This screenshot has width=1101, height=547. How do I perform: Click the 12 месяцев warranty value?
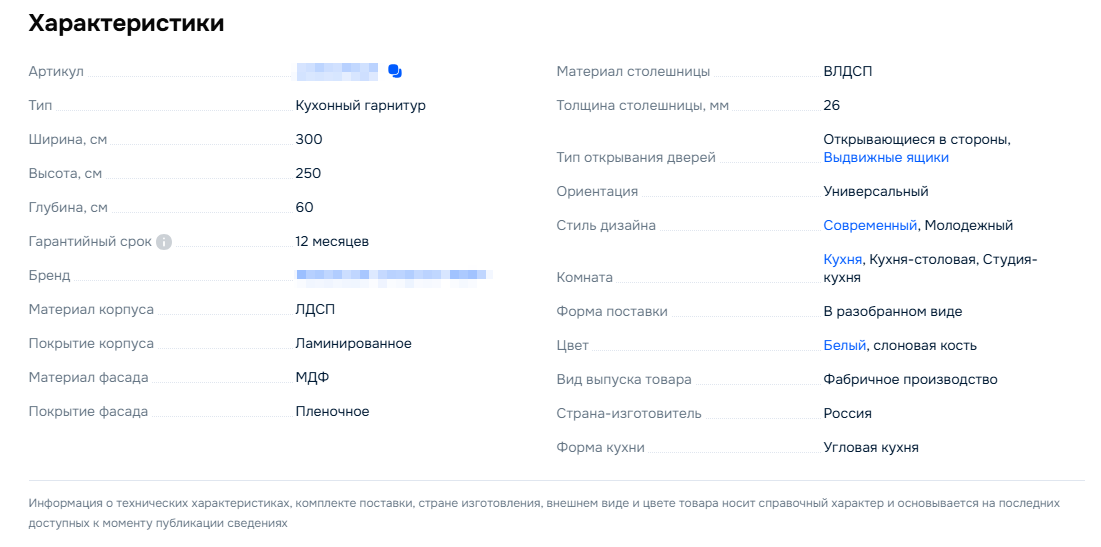(x=332, y=242)
